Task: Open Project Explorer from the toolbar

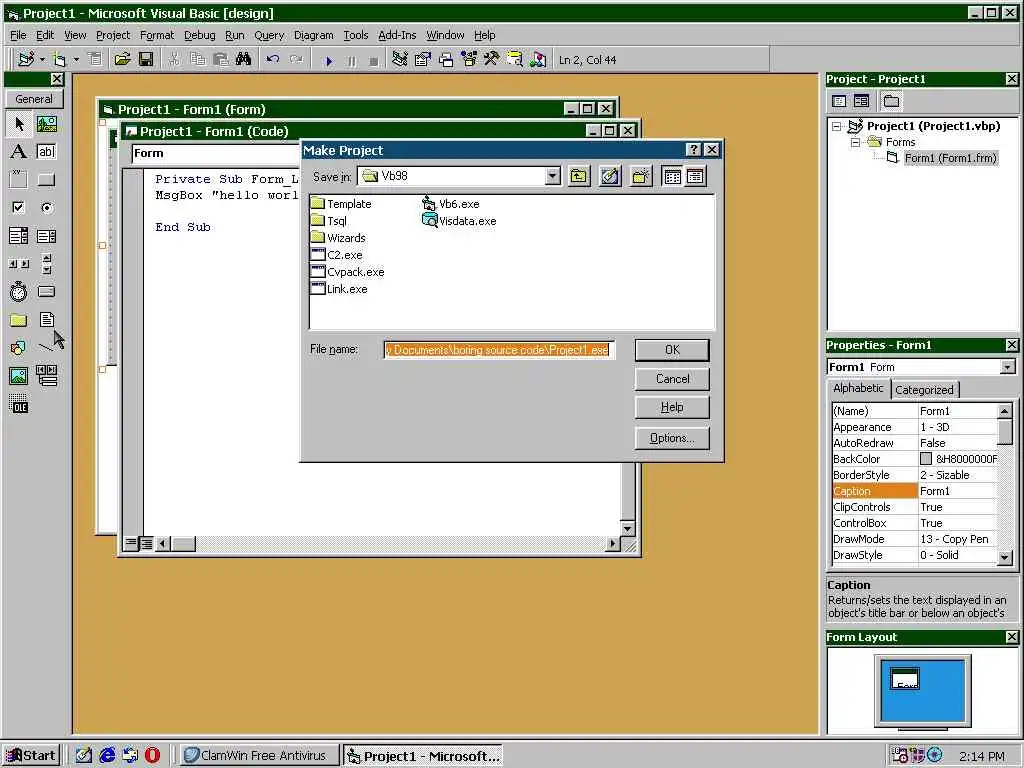Action: point(400,60)
